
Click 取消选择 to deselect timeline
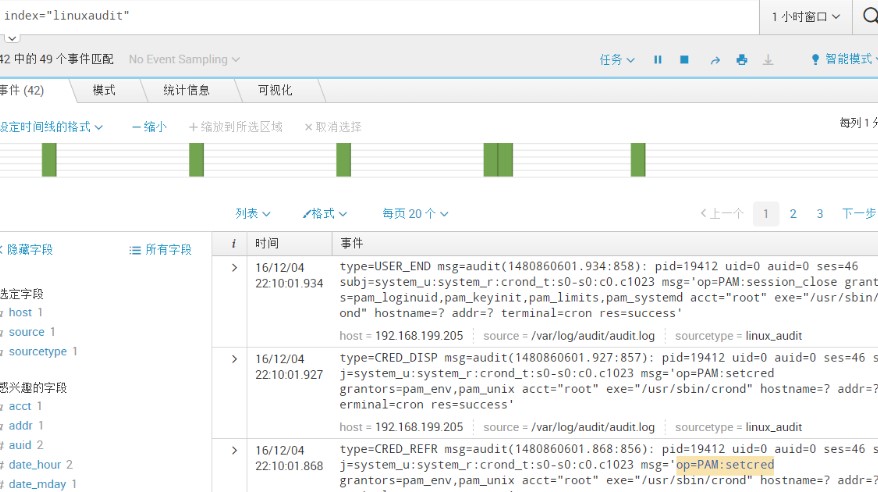click(x=333, y=127)
